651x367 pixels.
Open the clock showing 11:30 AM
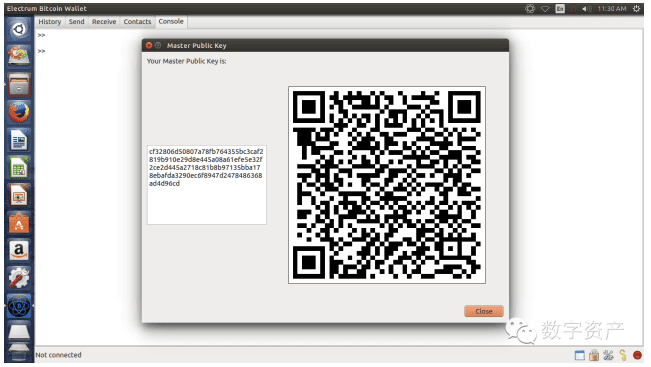612,9
